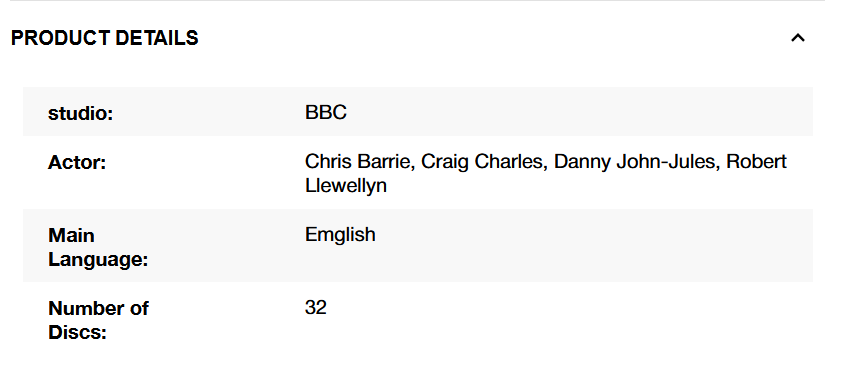Screen dimensions: 862x377
Task: Select the Actor: label
Action: 77,163
